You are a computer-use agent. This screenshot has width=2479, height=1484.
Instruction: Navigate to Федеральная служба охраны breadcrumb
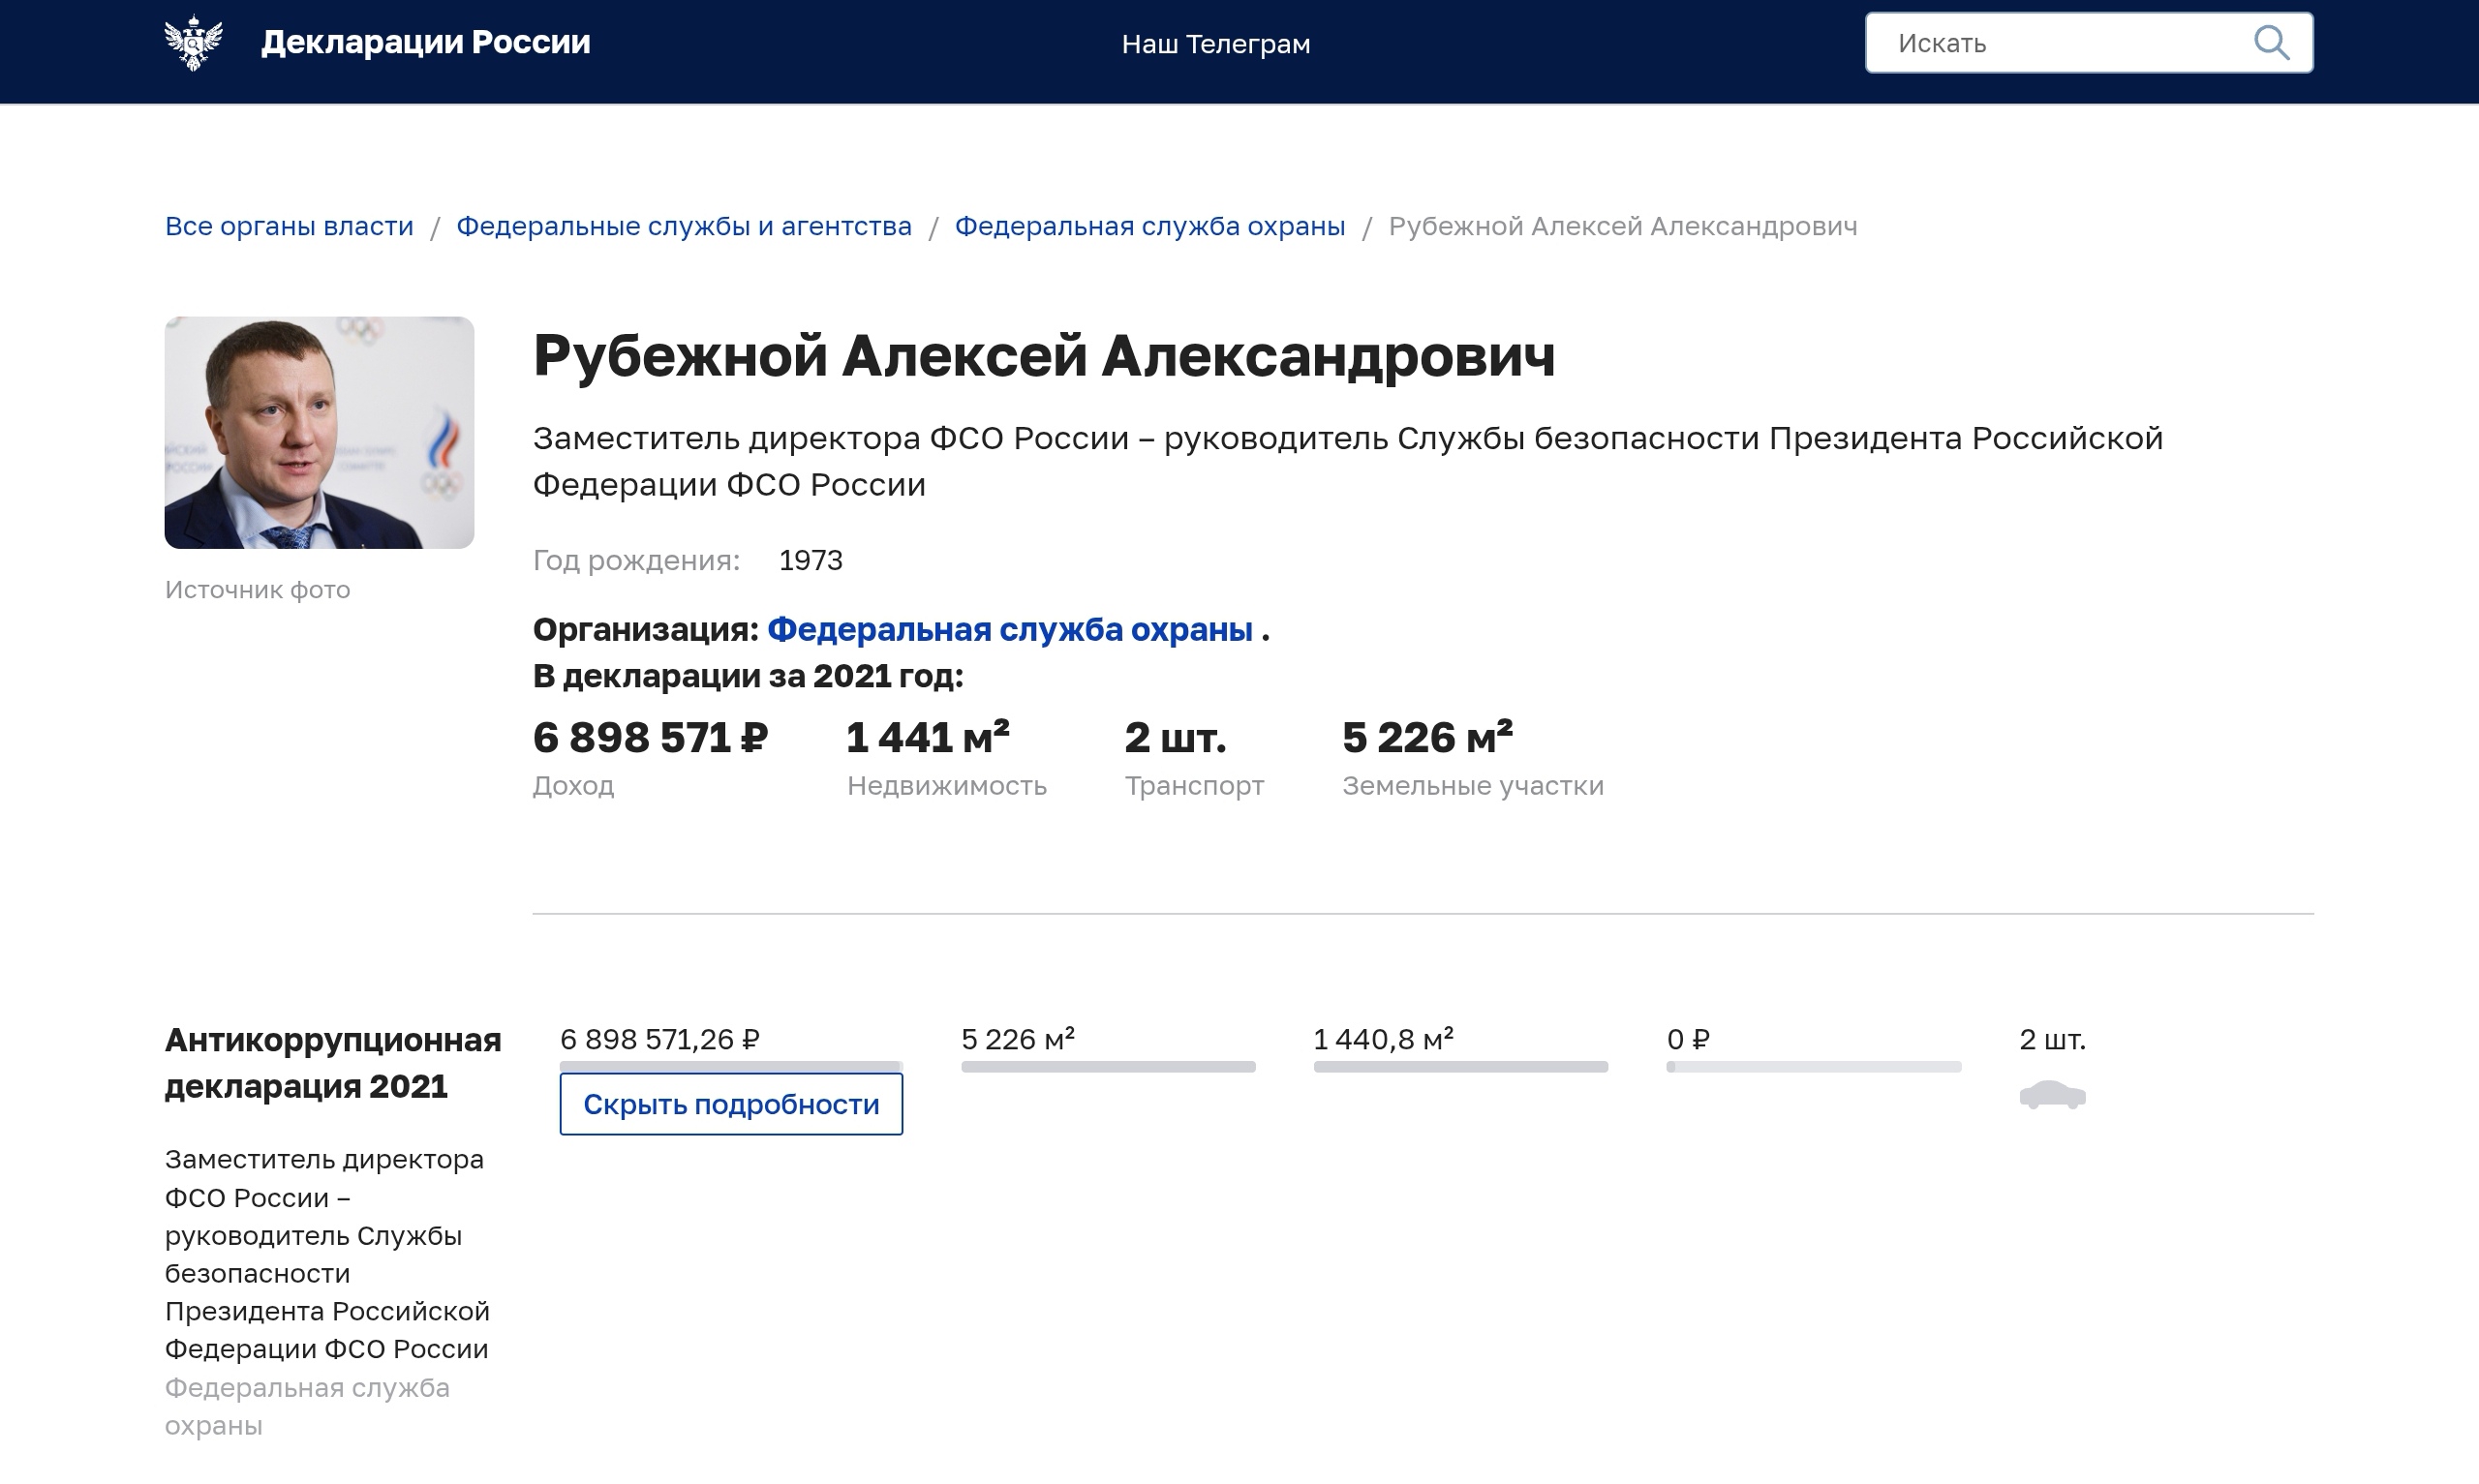click(x=1150, y=227)
